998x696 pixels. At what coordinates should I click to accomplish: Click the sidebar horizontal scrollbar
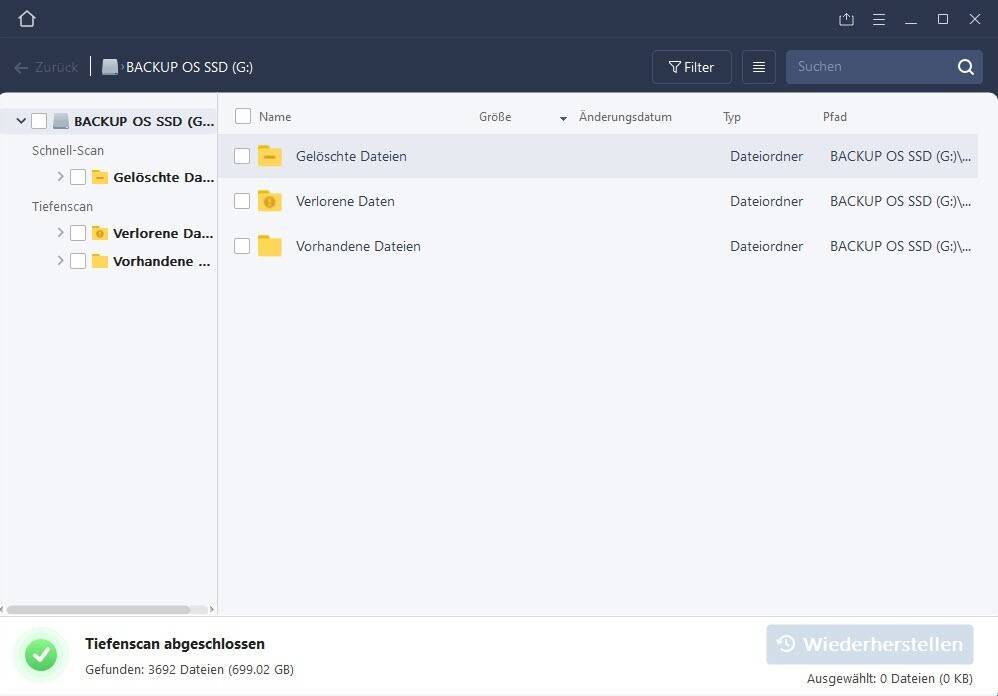tap(100, 609)
